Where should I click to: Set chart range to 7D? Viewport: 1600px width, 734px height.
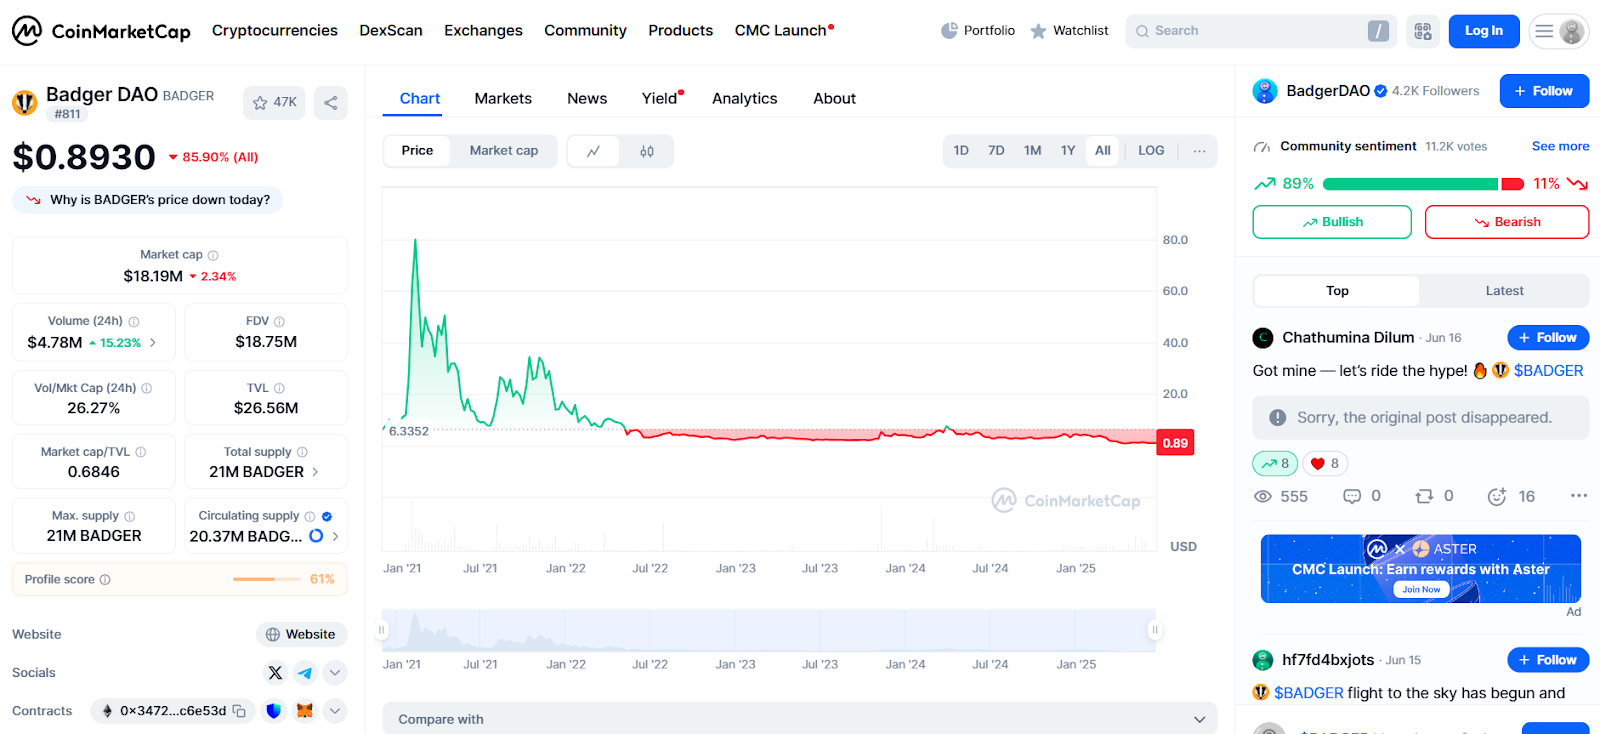tap(996, 151)
